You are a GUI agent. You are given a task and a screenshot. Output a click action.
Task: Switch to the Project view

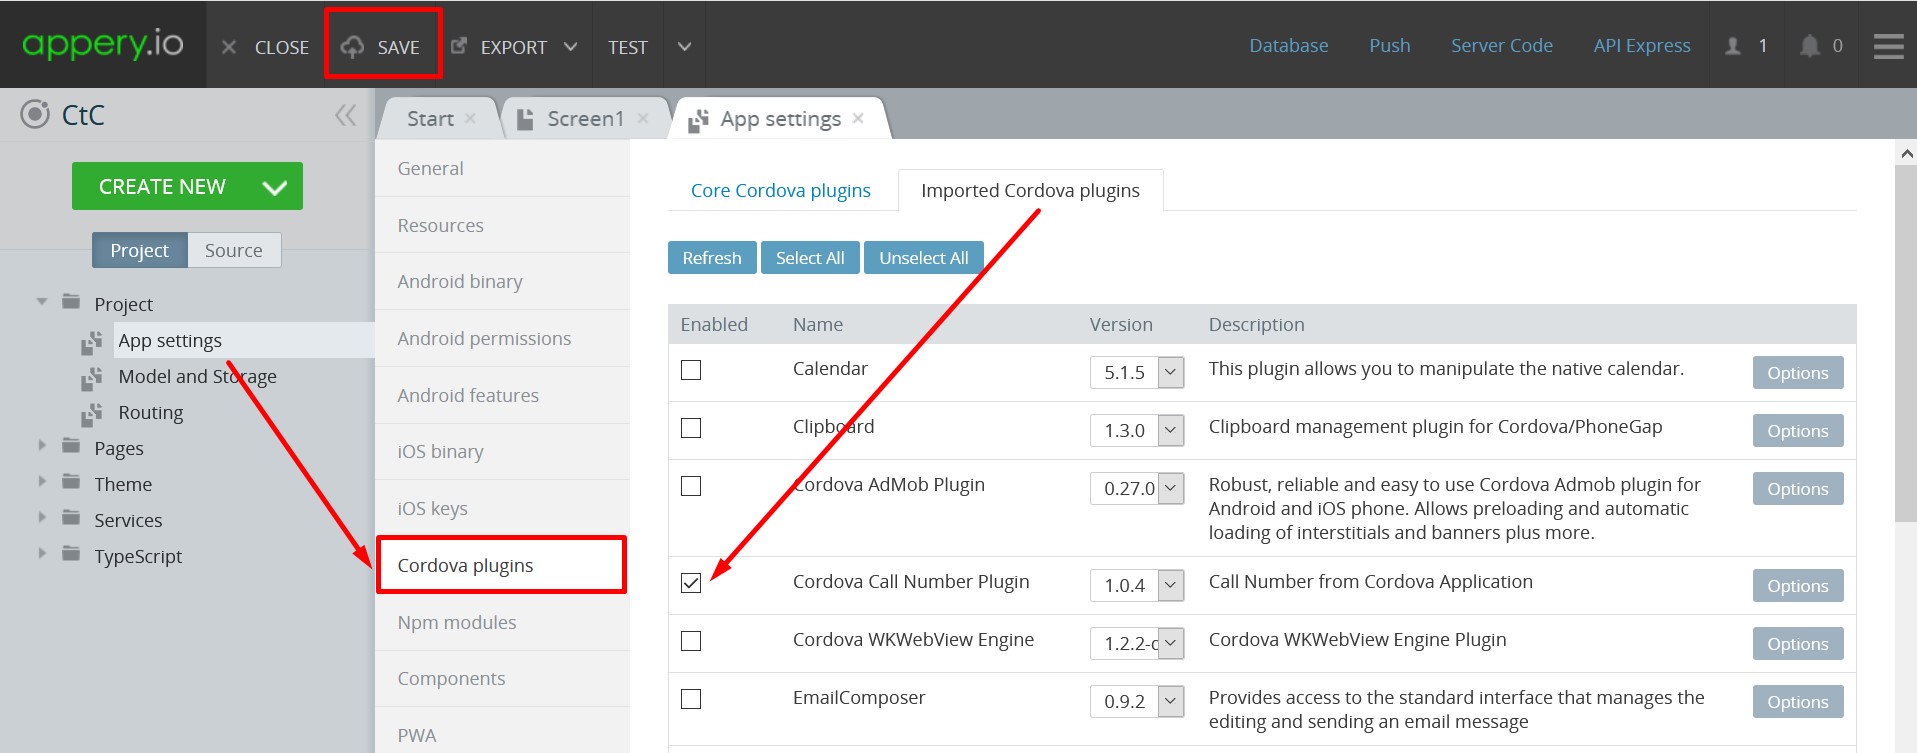click(x=140, y=250)
